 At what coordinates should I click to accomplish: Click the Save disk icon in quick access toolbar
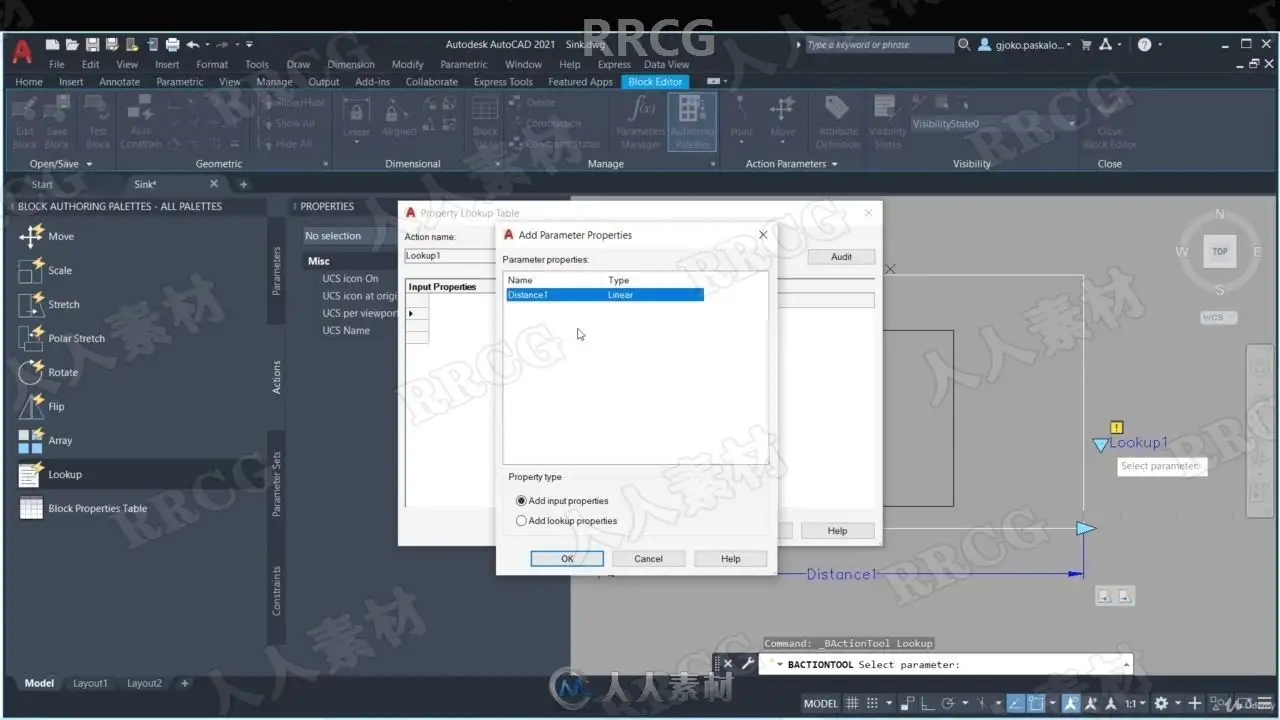(x=92, y=44)
